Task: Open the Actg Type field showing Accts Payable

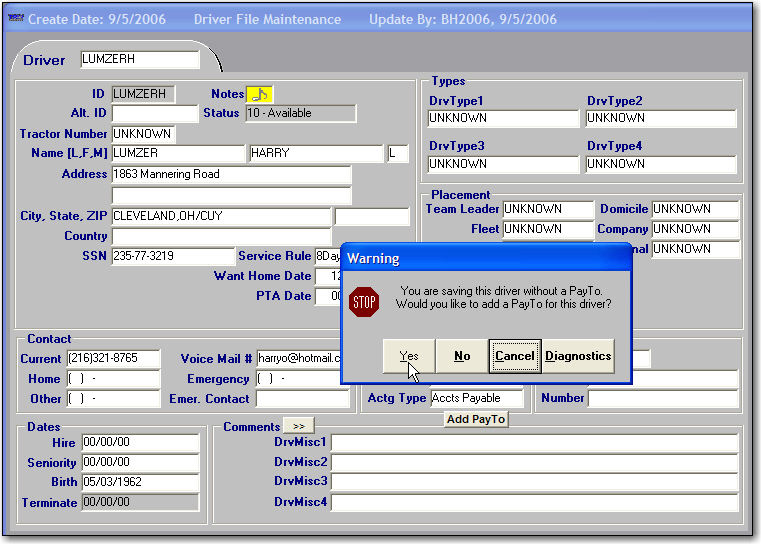Action: click(475, 398)
